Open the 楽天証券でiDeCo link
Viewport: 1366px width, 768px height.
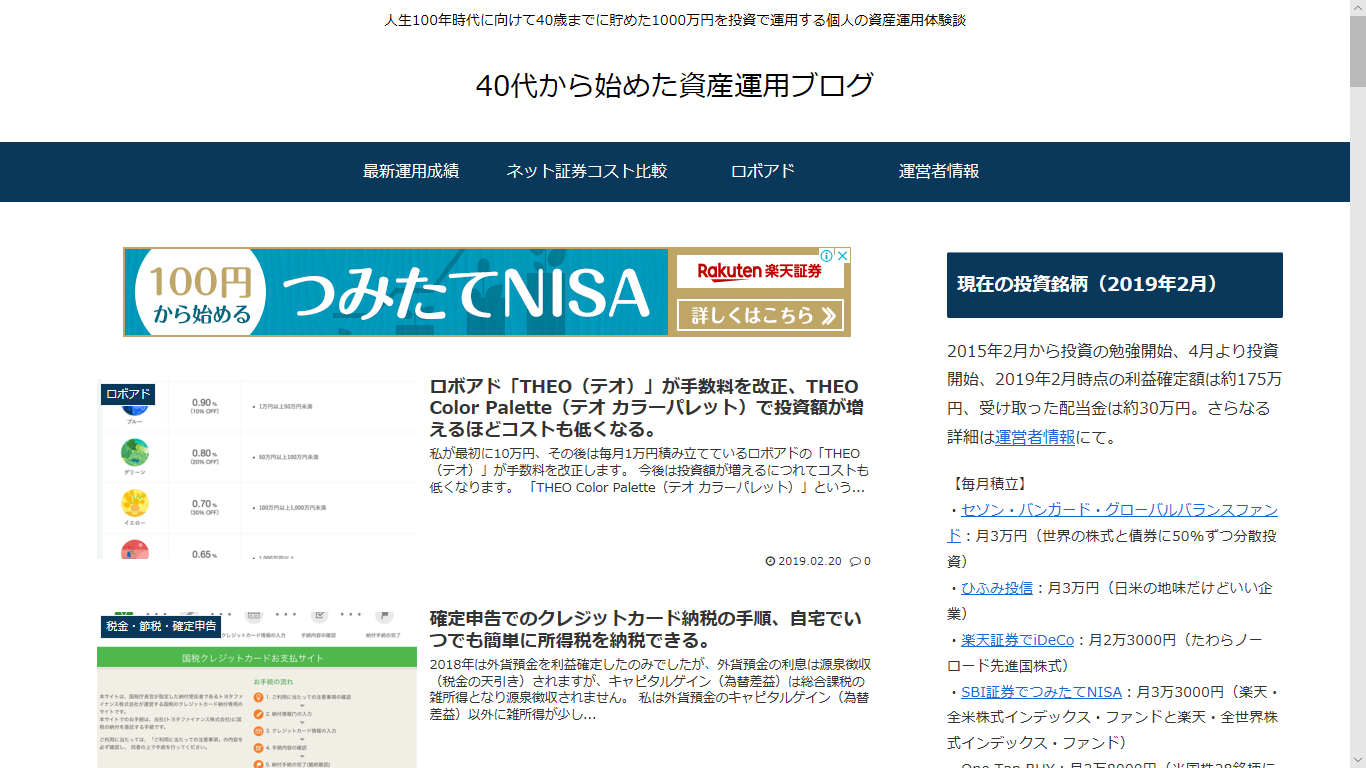coord(1018,640)
